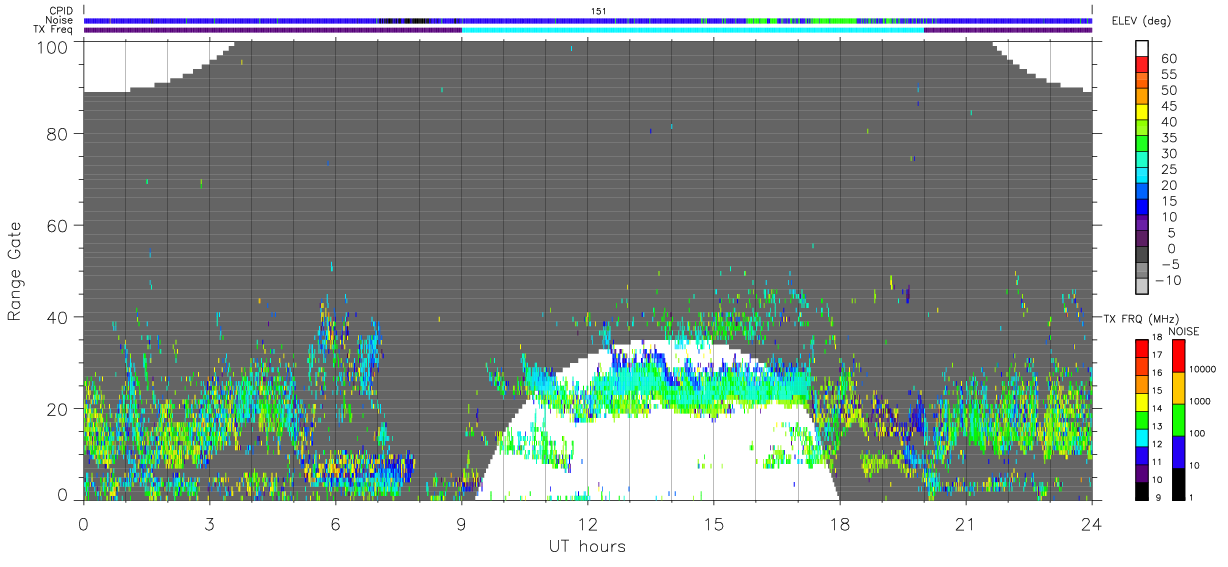Click the x-axis tick label '21'
This screenshot has height=567, width=1228.
tap(965, 524)
